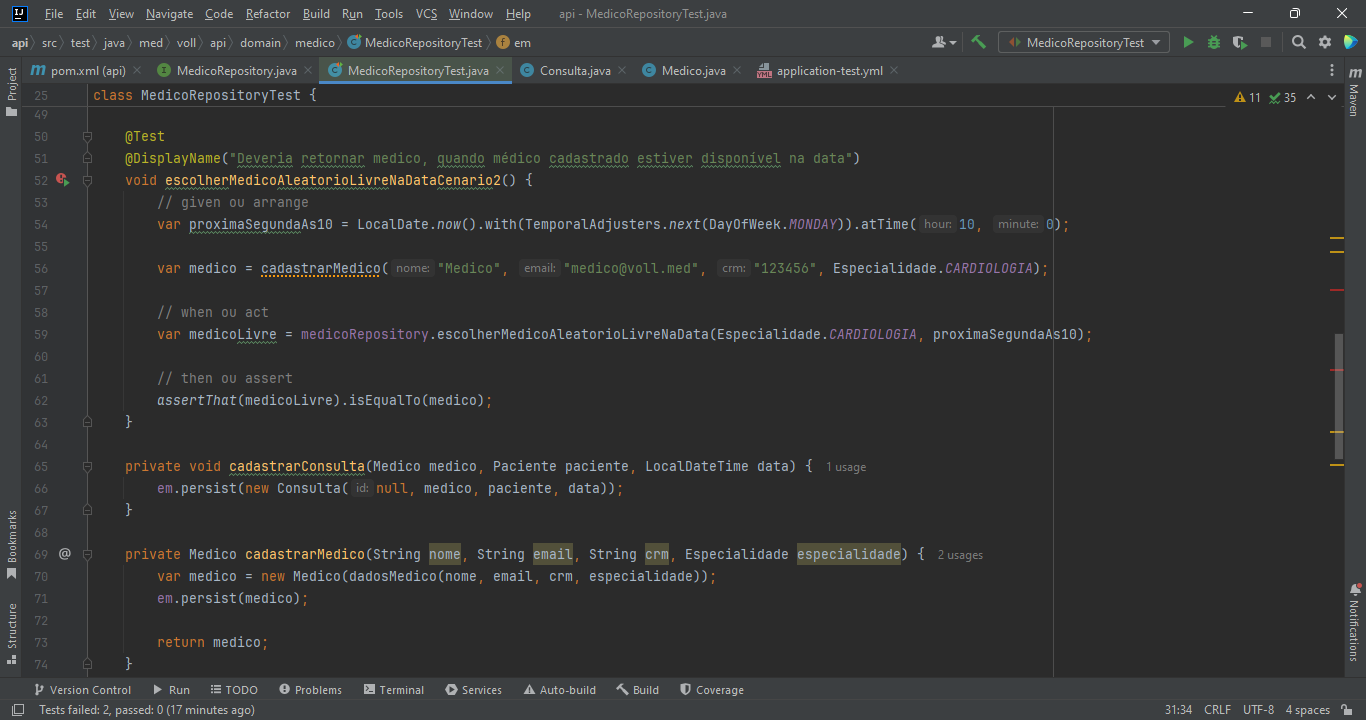Click breadcrumb 'domain' in navigation bar

(260, 43)
